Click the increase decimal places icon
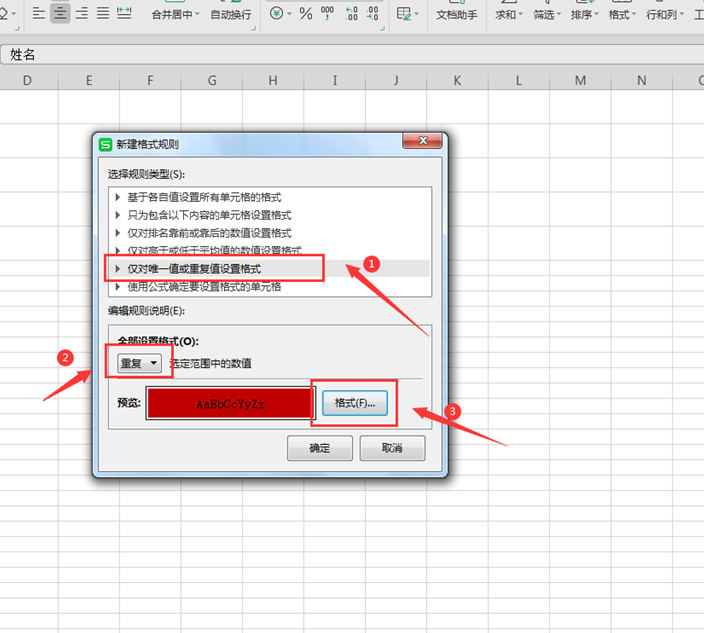704x633 pixels. pyautogui.click(x=352, y=13)
